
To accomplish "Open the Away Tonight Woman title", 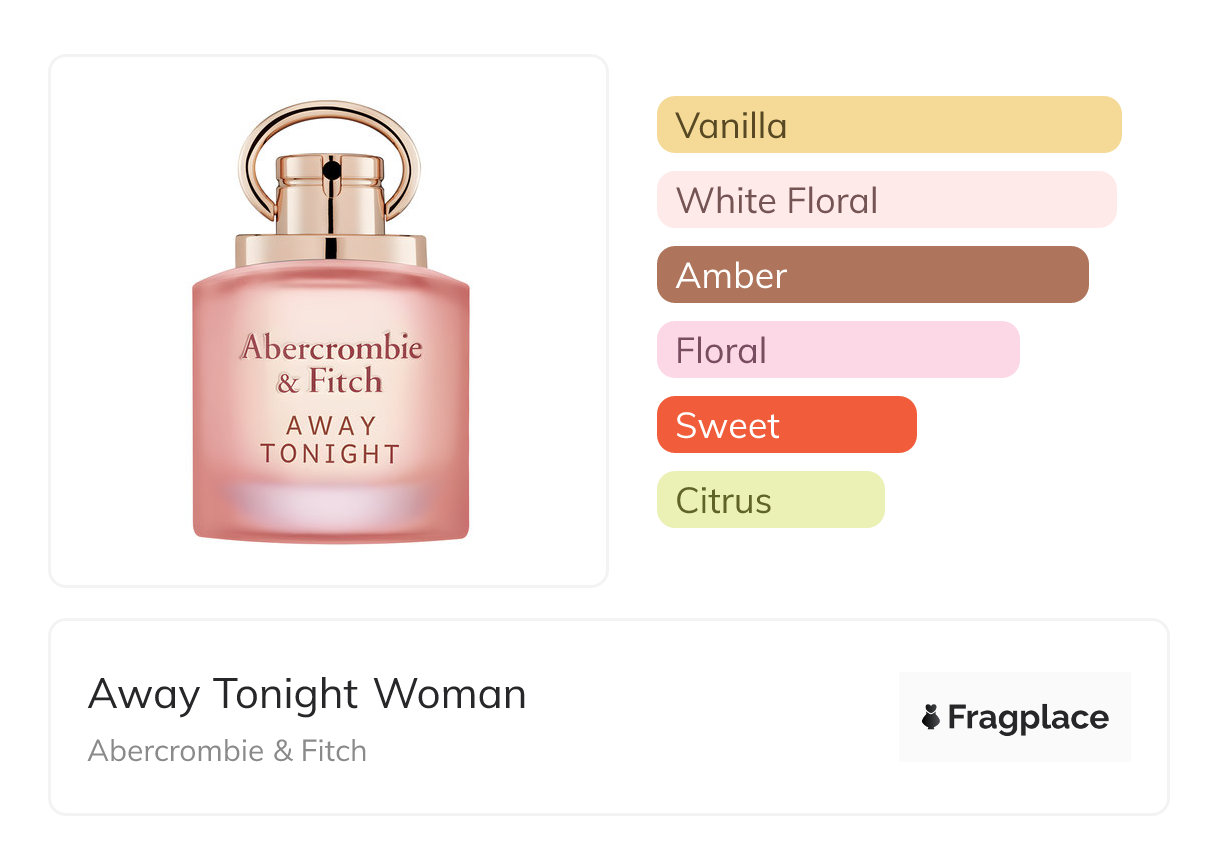I will (307, 694).
